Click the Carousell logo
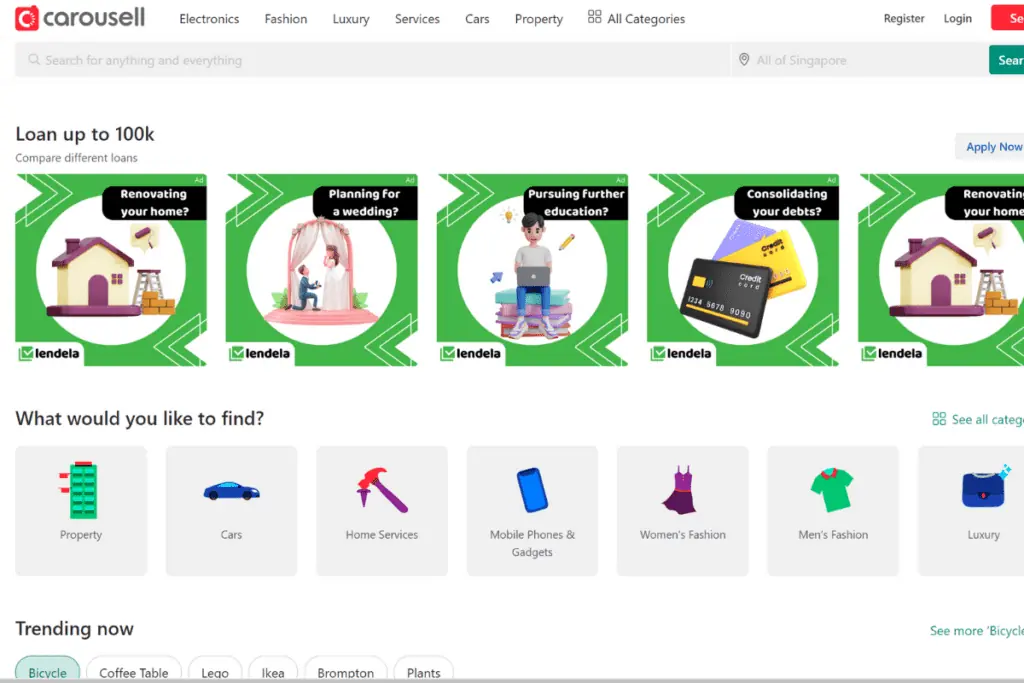 click(x=80, y=18)
